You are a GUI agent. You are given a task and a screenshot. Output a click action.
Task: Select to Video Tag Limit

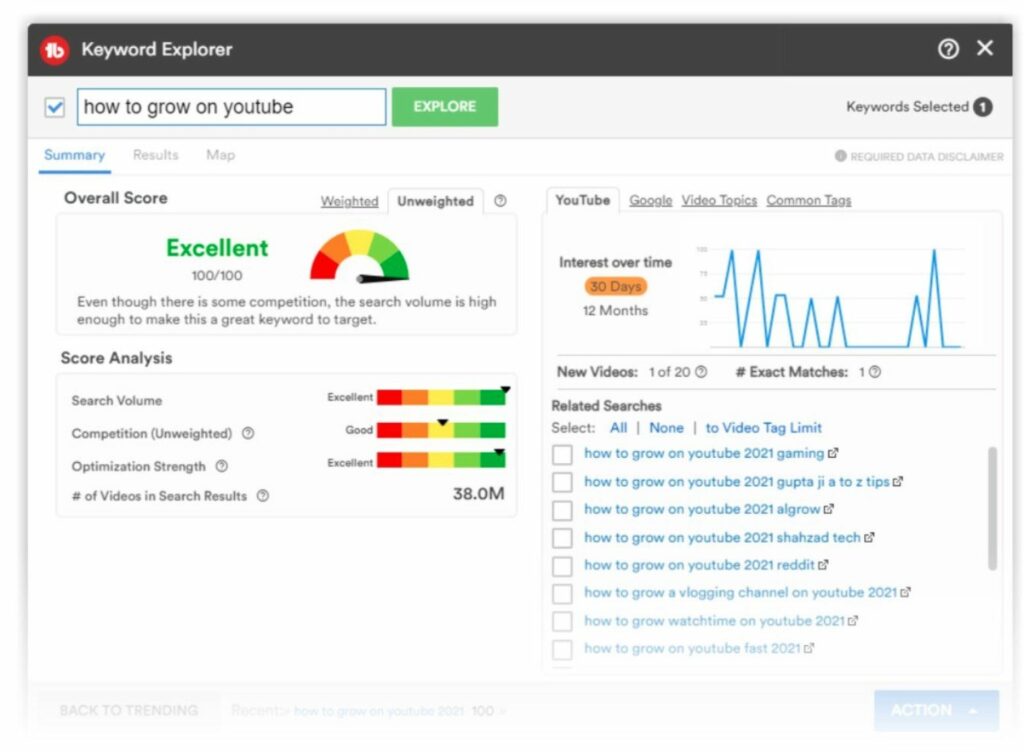tap(763, 428)
